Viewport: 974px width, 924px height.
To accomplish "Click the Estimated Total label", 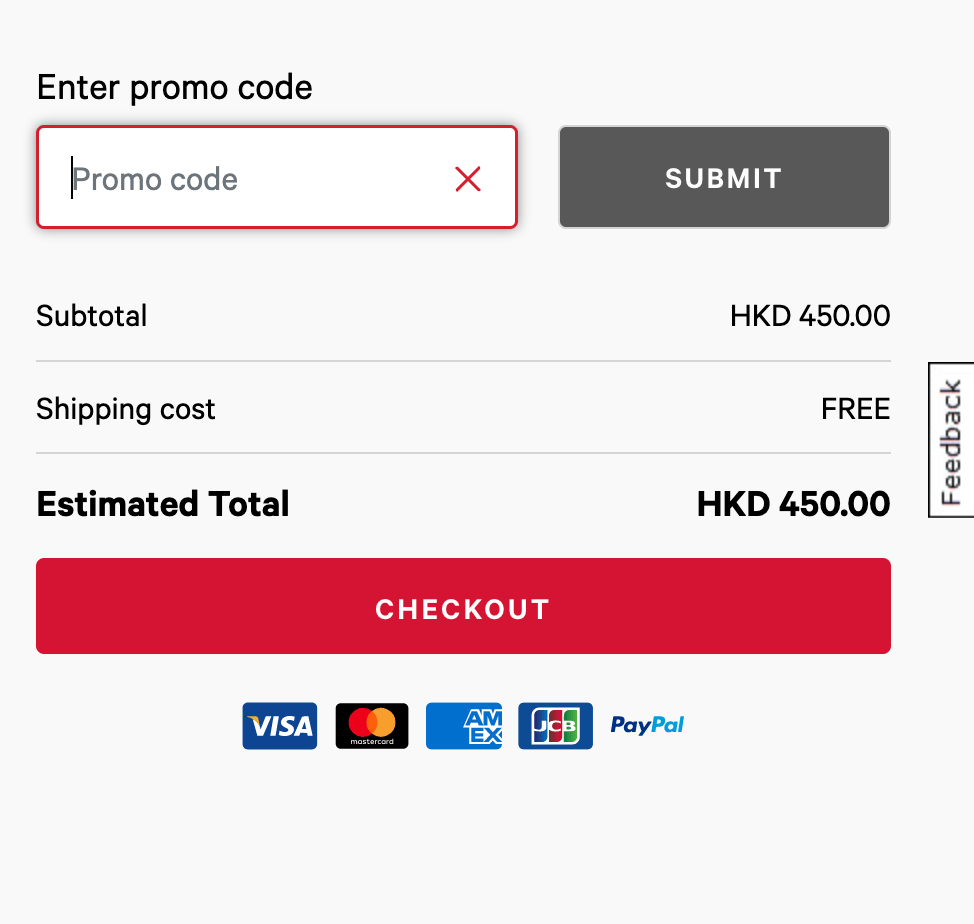I will tap(163, 504).
